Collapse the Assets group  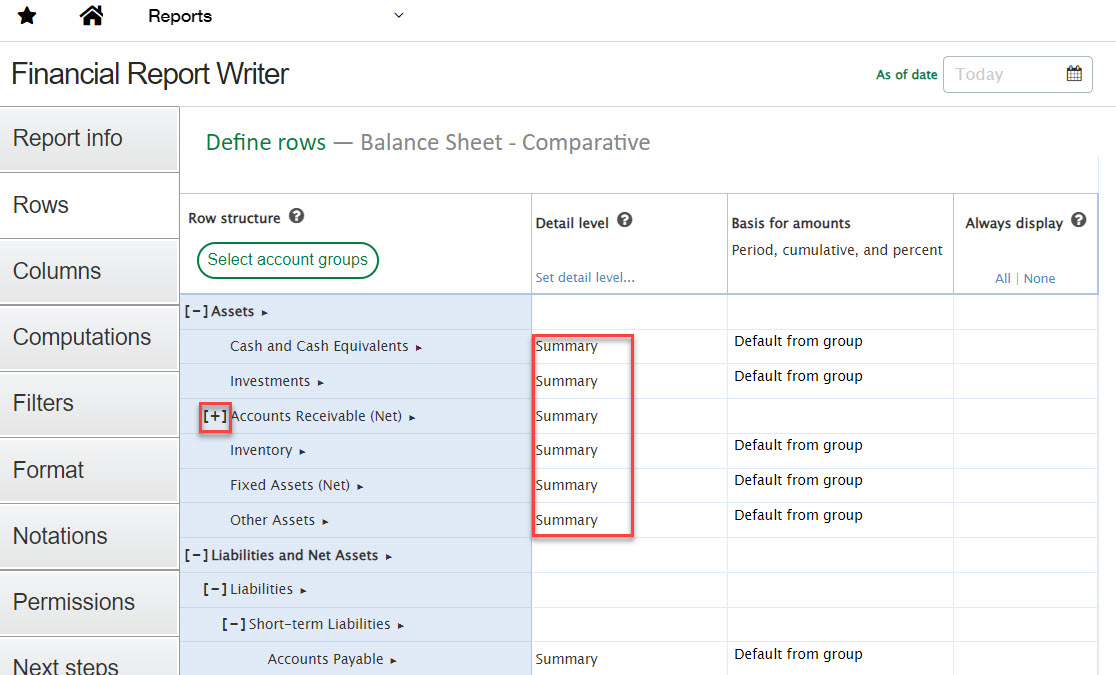(x=196, y=312)
